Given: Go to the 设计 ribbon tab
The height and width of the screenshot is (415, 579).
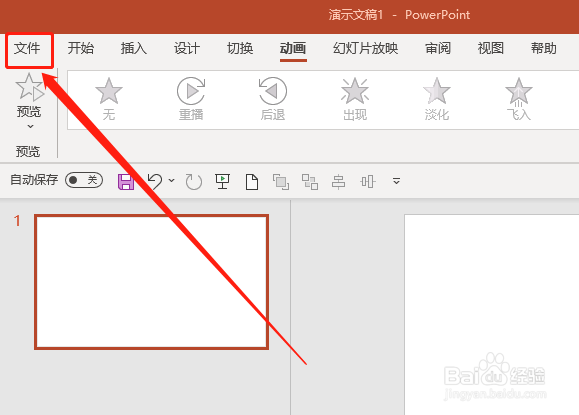Looking at the screenshot, I should click(x=187, y=49).
